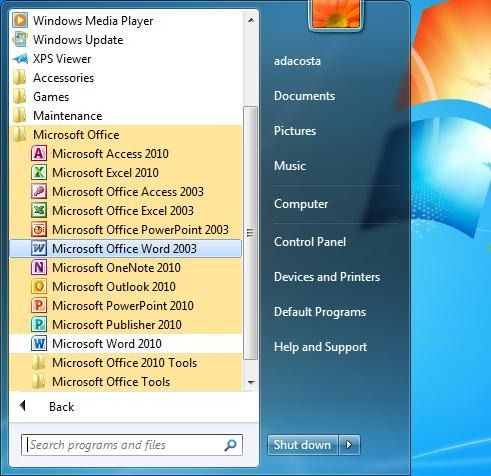
Task: Click the programs list scroll up arrow
Action: pos(251,20)
